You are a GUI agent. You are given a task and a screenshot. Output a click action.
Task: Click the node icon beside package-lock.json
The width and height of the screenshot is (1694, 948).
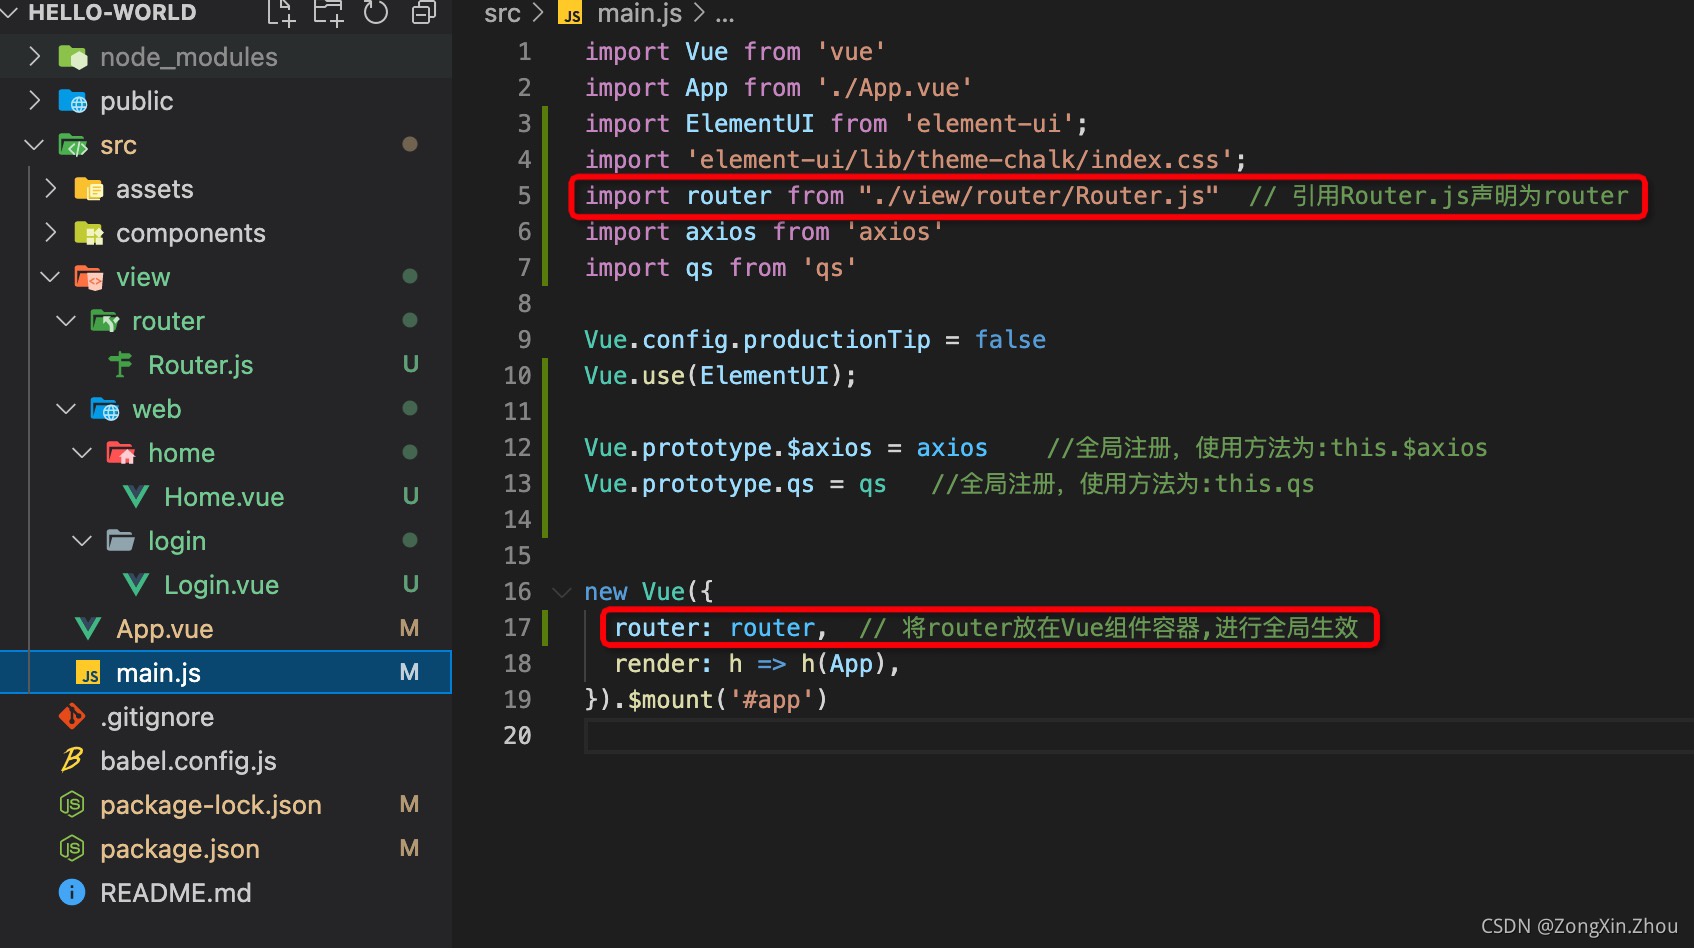point(72,805)
